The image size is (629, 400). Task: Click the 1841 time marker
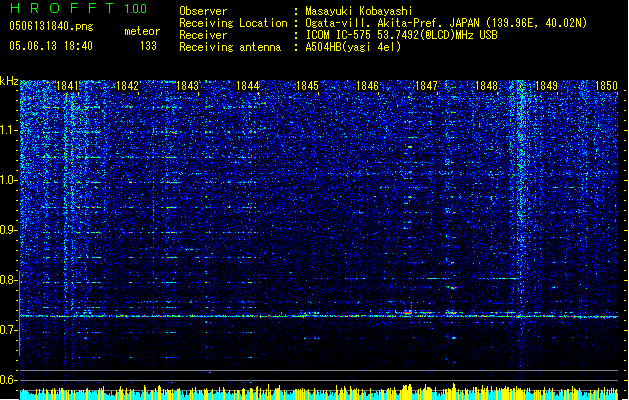(67, 86)
